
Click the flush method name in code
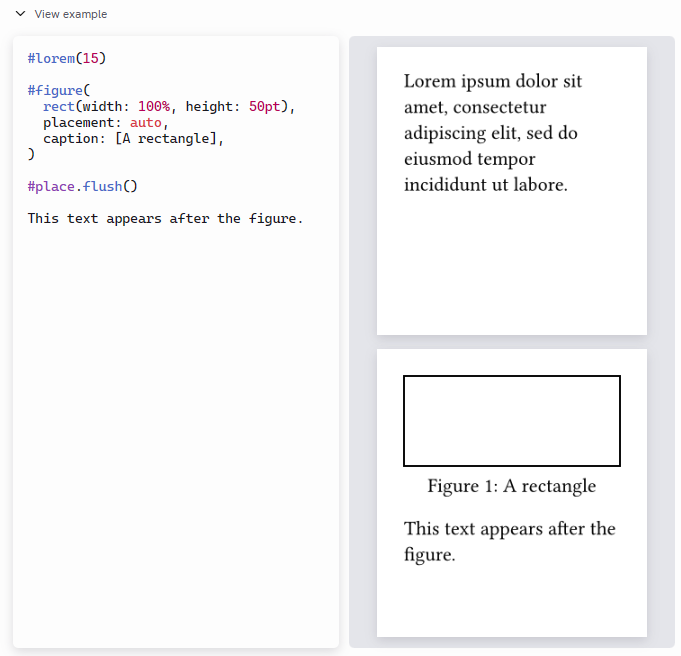(x=102, y=186)
